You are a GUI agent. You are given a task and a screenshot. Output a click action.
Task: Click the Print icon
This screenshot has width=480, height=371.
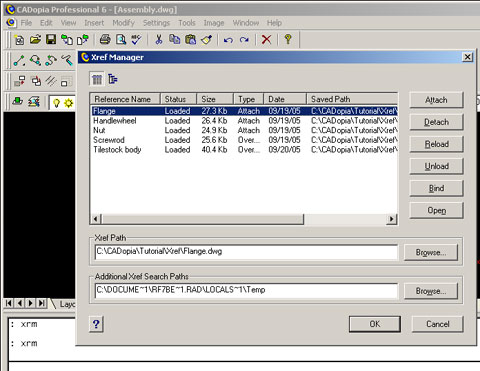click(x=105, y=40)
